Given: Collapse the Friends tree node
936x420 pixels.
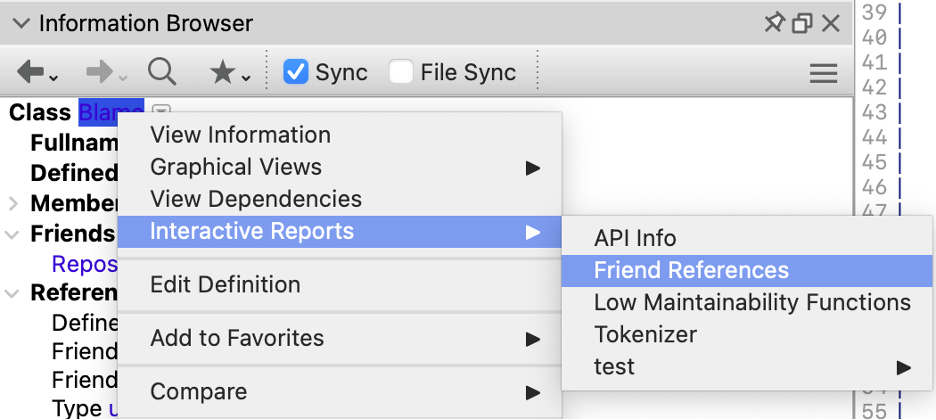Looking at the screenshot, I should [13, 235].
